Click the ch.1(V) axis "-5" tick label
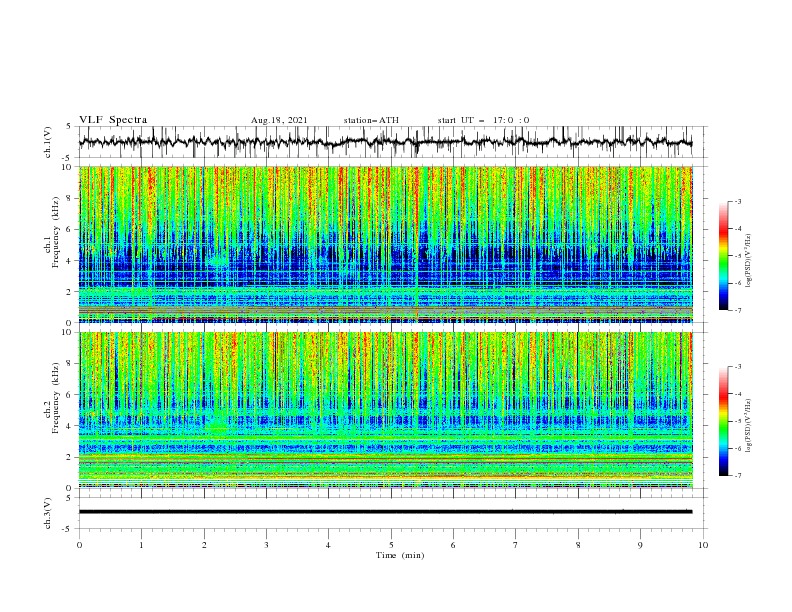This screenshot has width=792, height=612. point(68,158)
